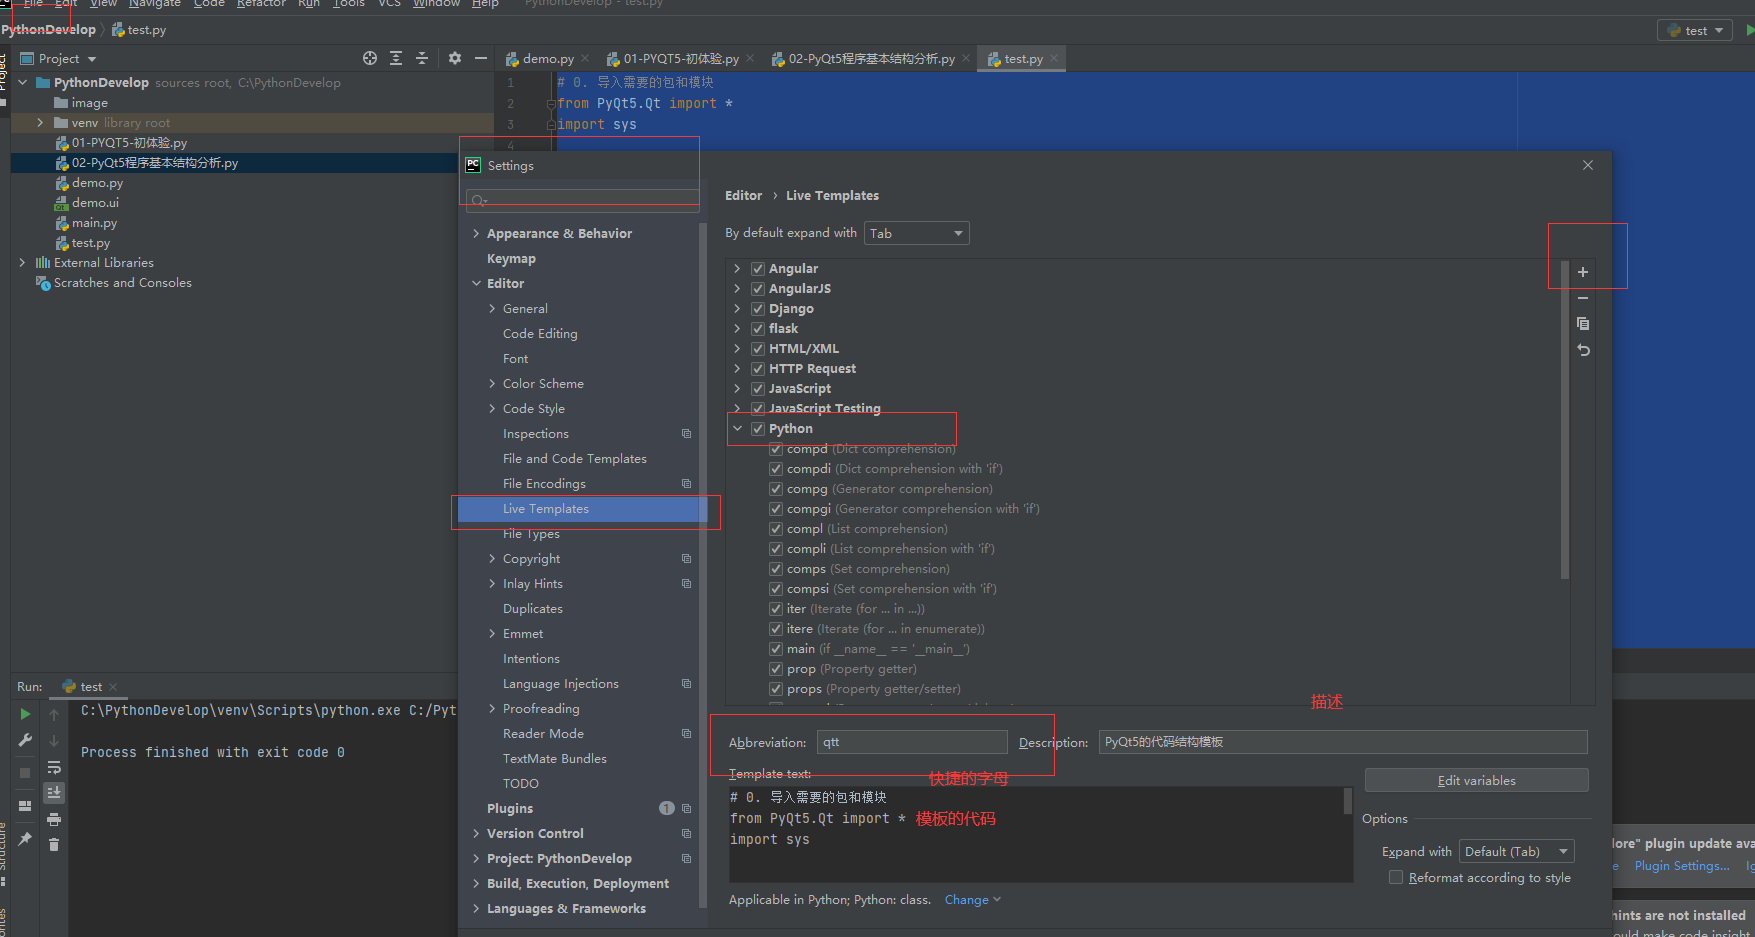Viewport: 1755px width, 937px height.
Task: Click the locate (crosshair) icon in Project panel
Action: point(370,58)
